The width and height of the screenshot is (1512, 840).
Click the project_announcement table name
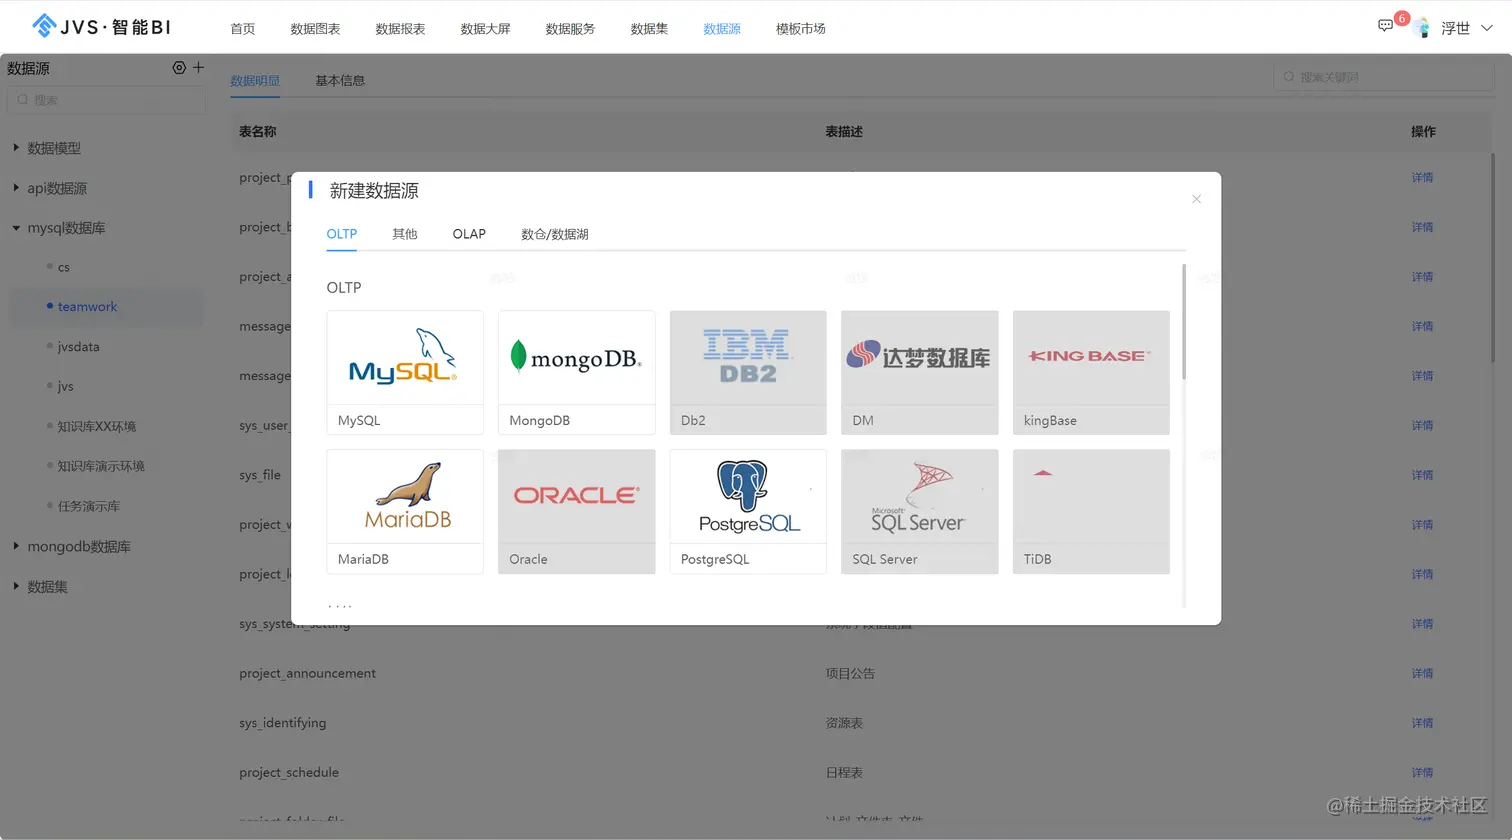pos(308,673)
